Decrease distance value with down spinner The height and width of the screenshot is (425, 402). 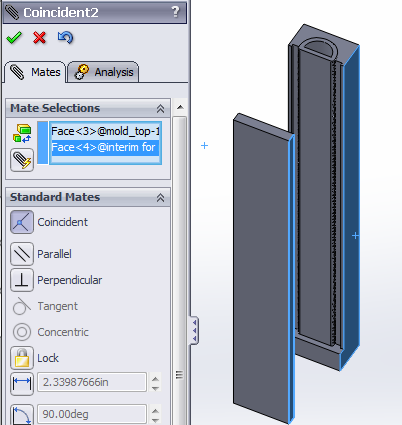tap(155, 388)
